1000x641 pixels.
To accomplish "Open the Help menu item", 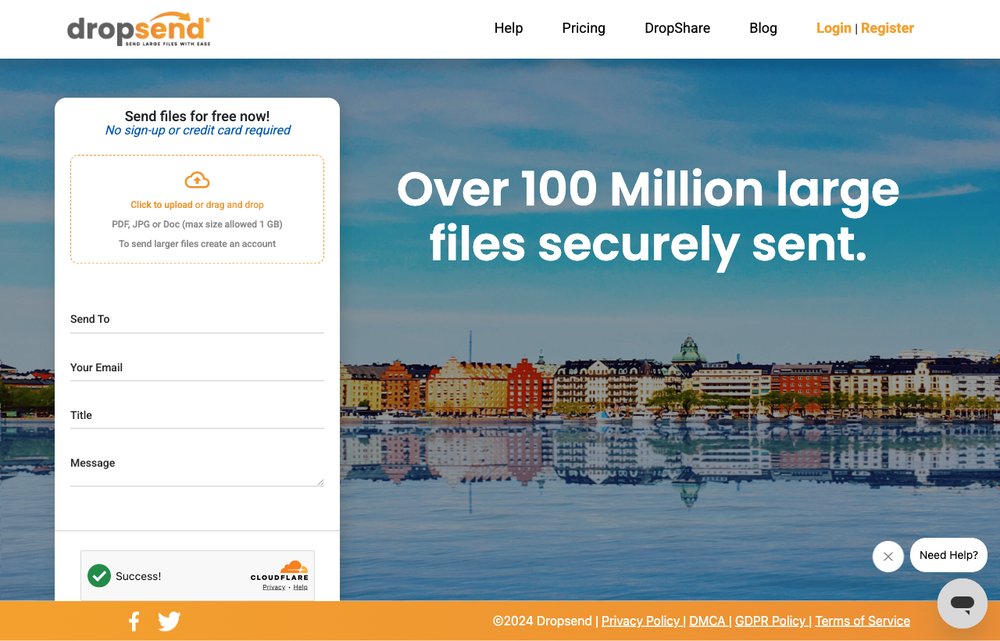I will click(508, 28).
